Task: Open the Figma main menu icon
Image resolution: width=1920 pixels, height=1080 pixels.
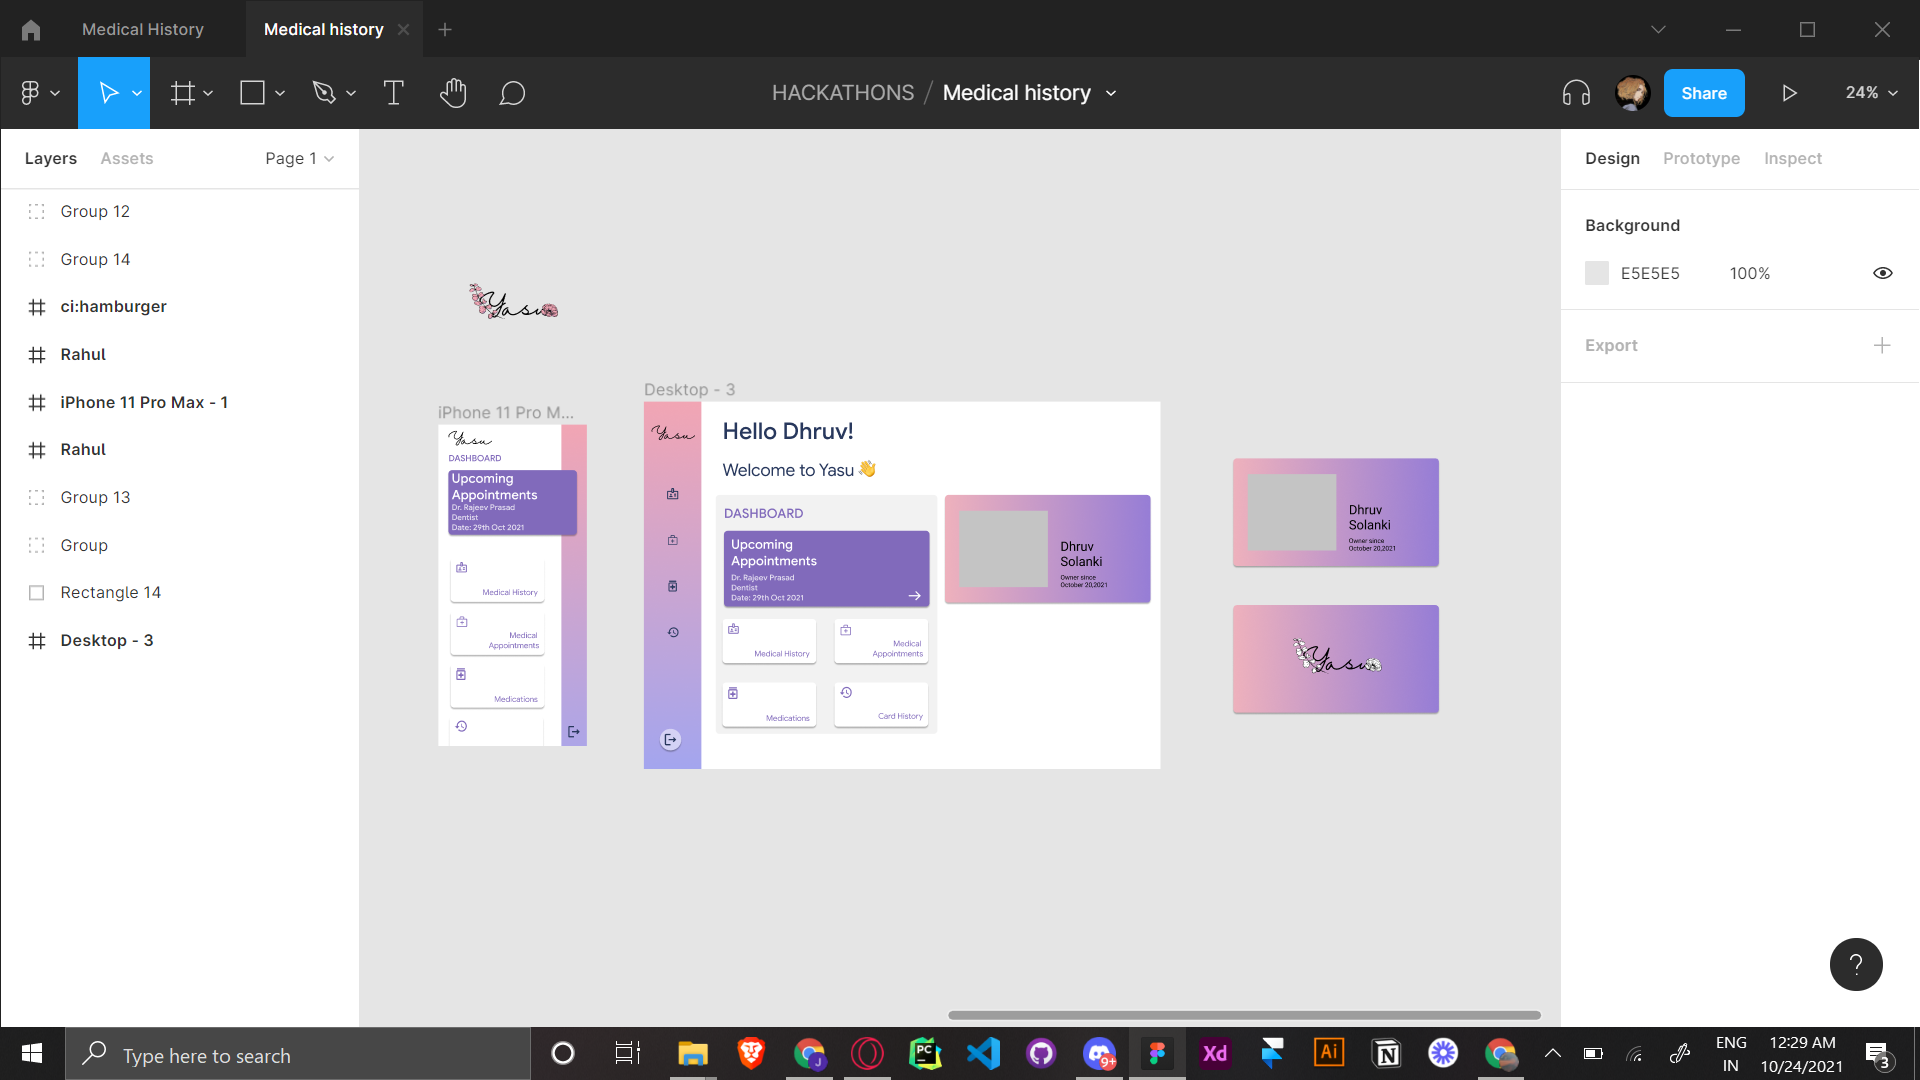Action: coord(31,93)
